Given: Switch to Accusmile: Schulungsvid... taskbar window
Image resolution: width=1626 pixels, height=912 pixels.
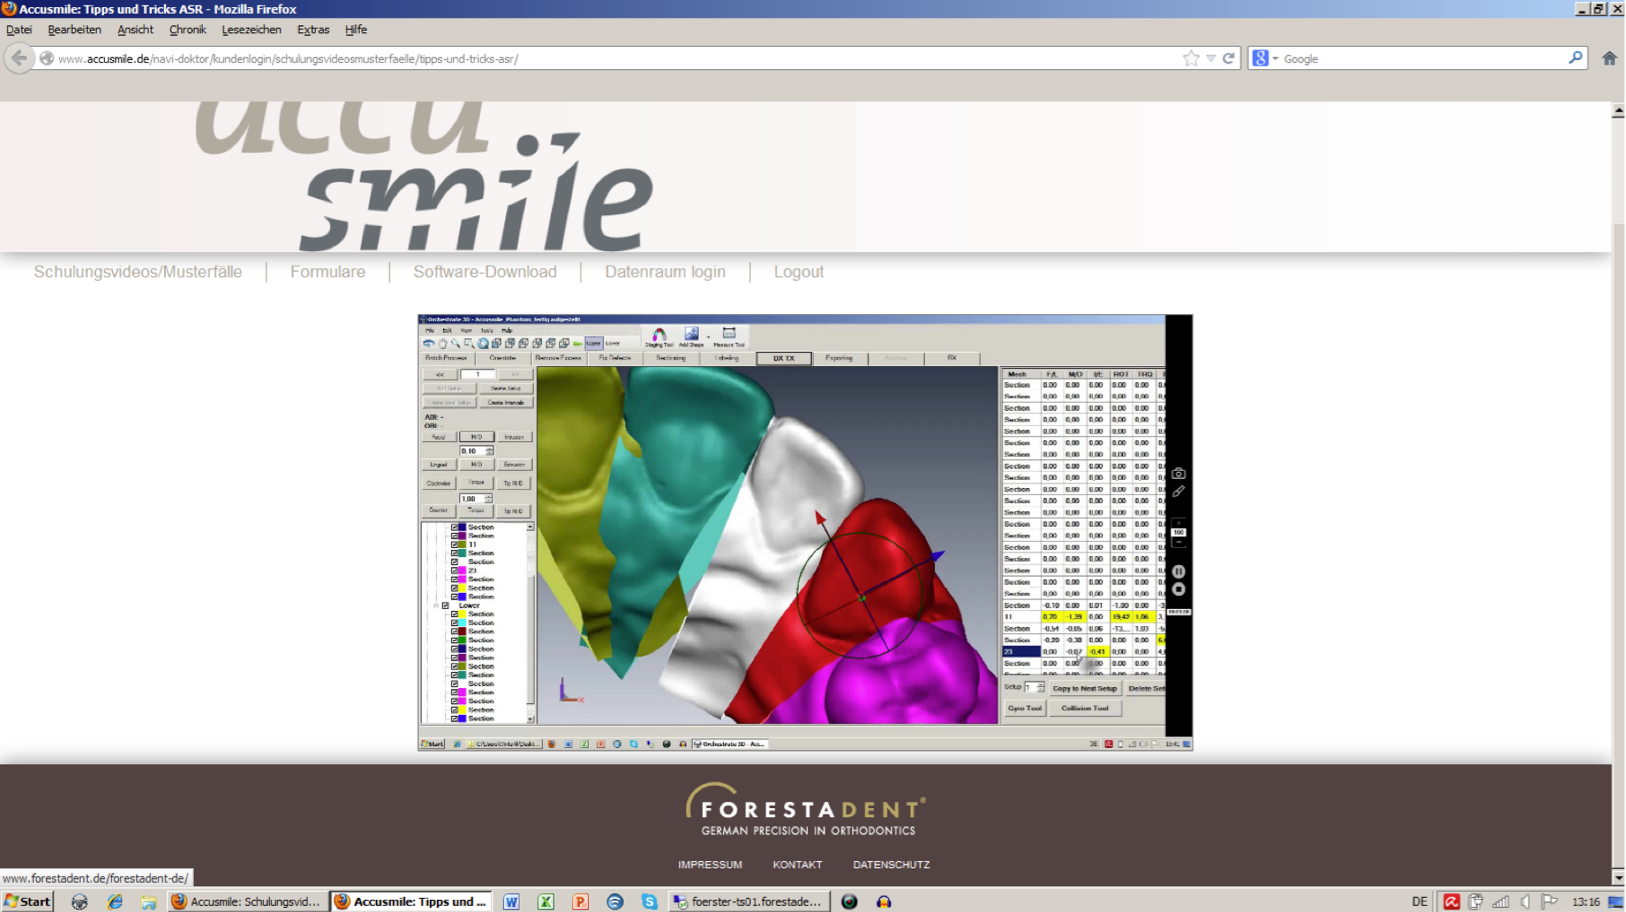Looking at the screenshot, I should 246,902.
